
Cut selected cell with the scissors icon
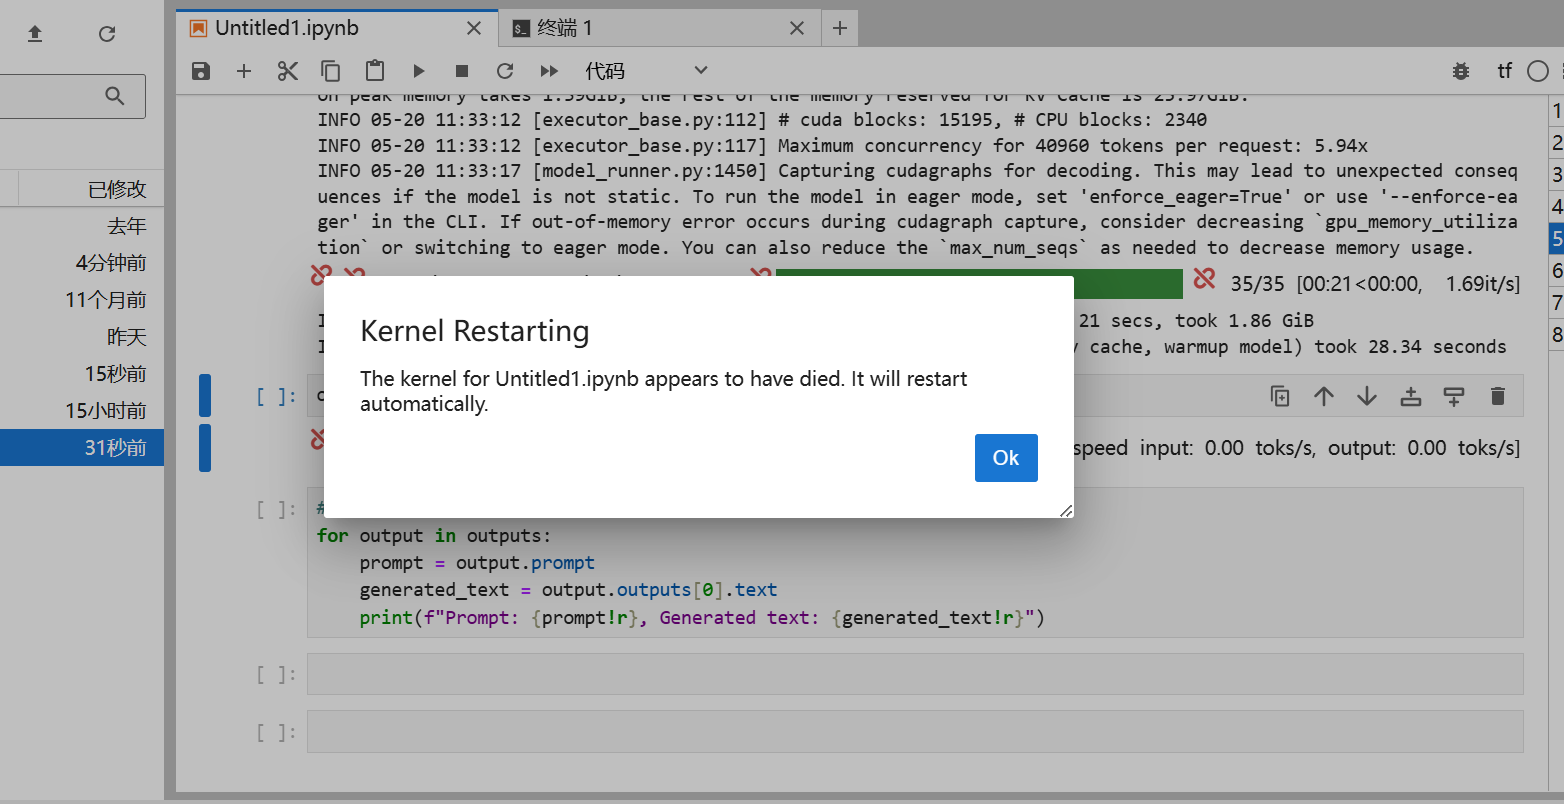[x=288, y=71]
